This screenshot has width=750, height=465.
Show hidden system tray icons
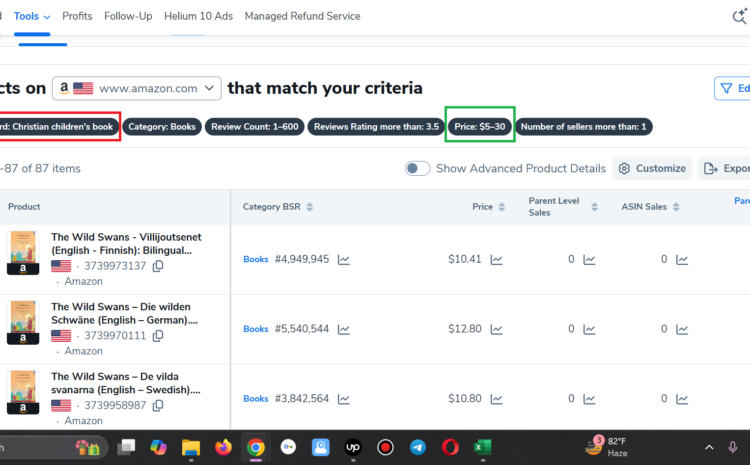coord(709,448)
